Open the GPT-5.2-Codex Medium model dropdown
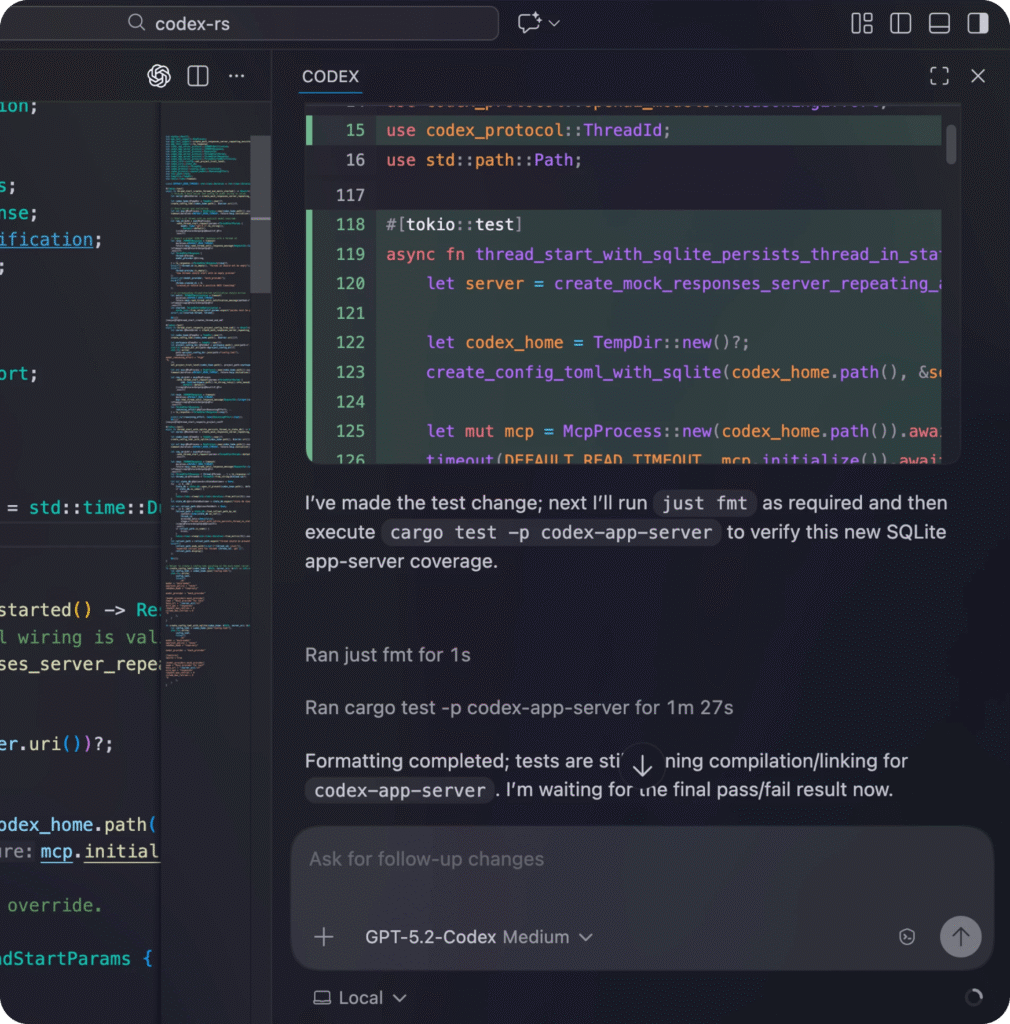Image resolution: width=1010 pixels, height=1024 pixels. pos(479,937)
